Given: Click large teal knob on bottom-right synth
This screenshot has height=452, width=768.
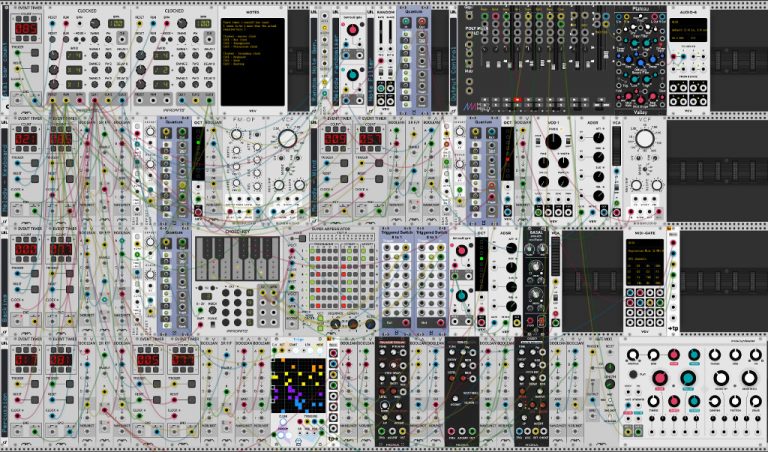Looking at the screenshot, I should click(688, 378).
